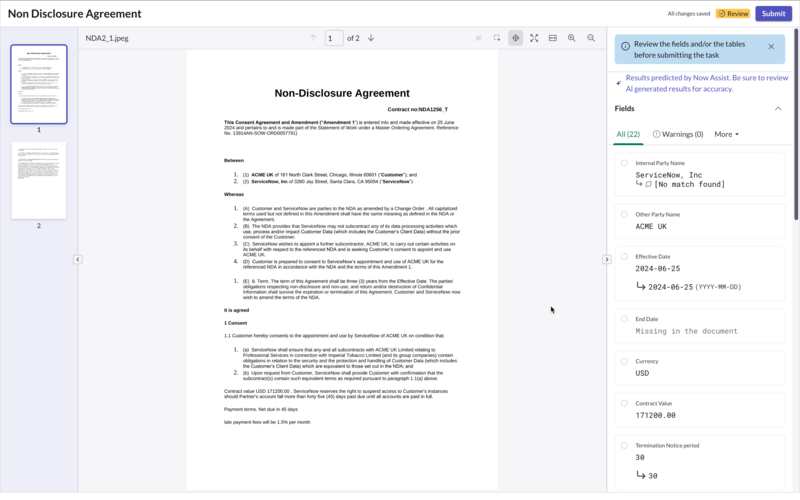Image resolution: width=800 pixels, height=500 pixels.
Task: Click the Review status badge
Action: (733, 14)
